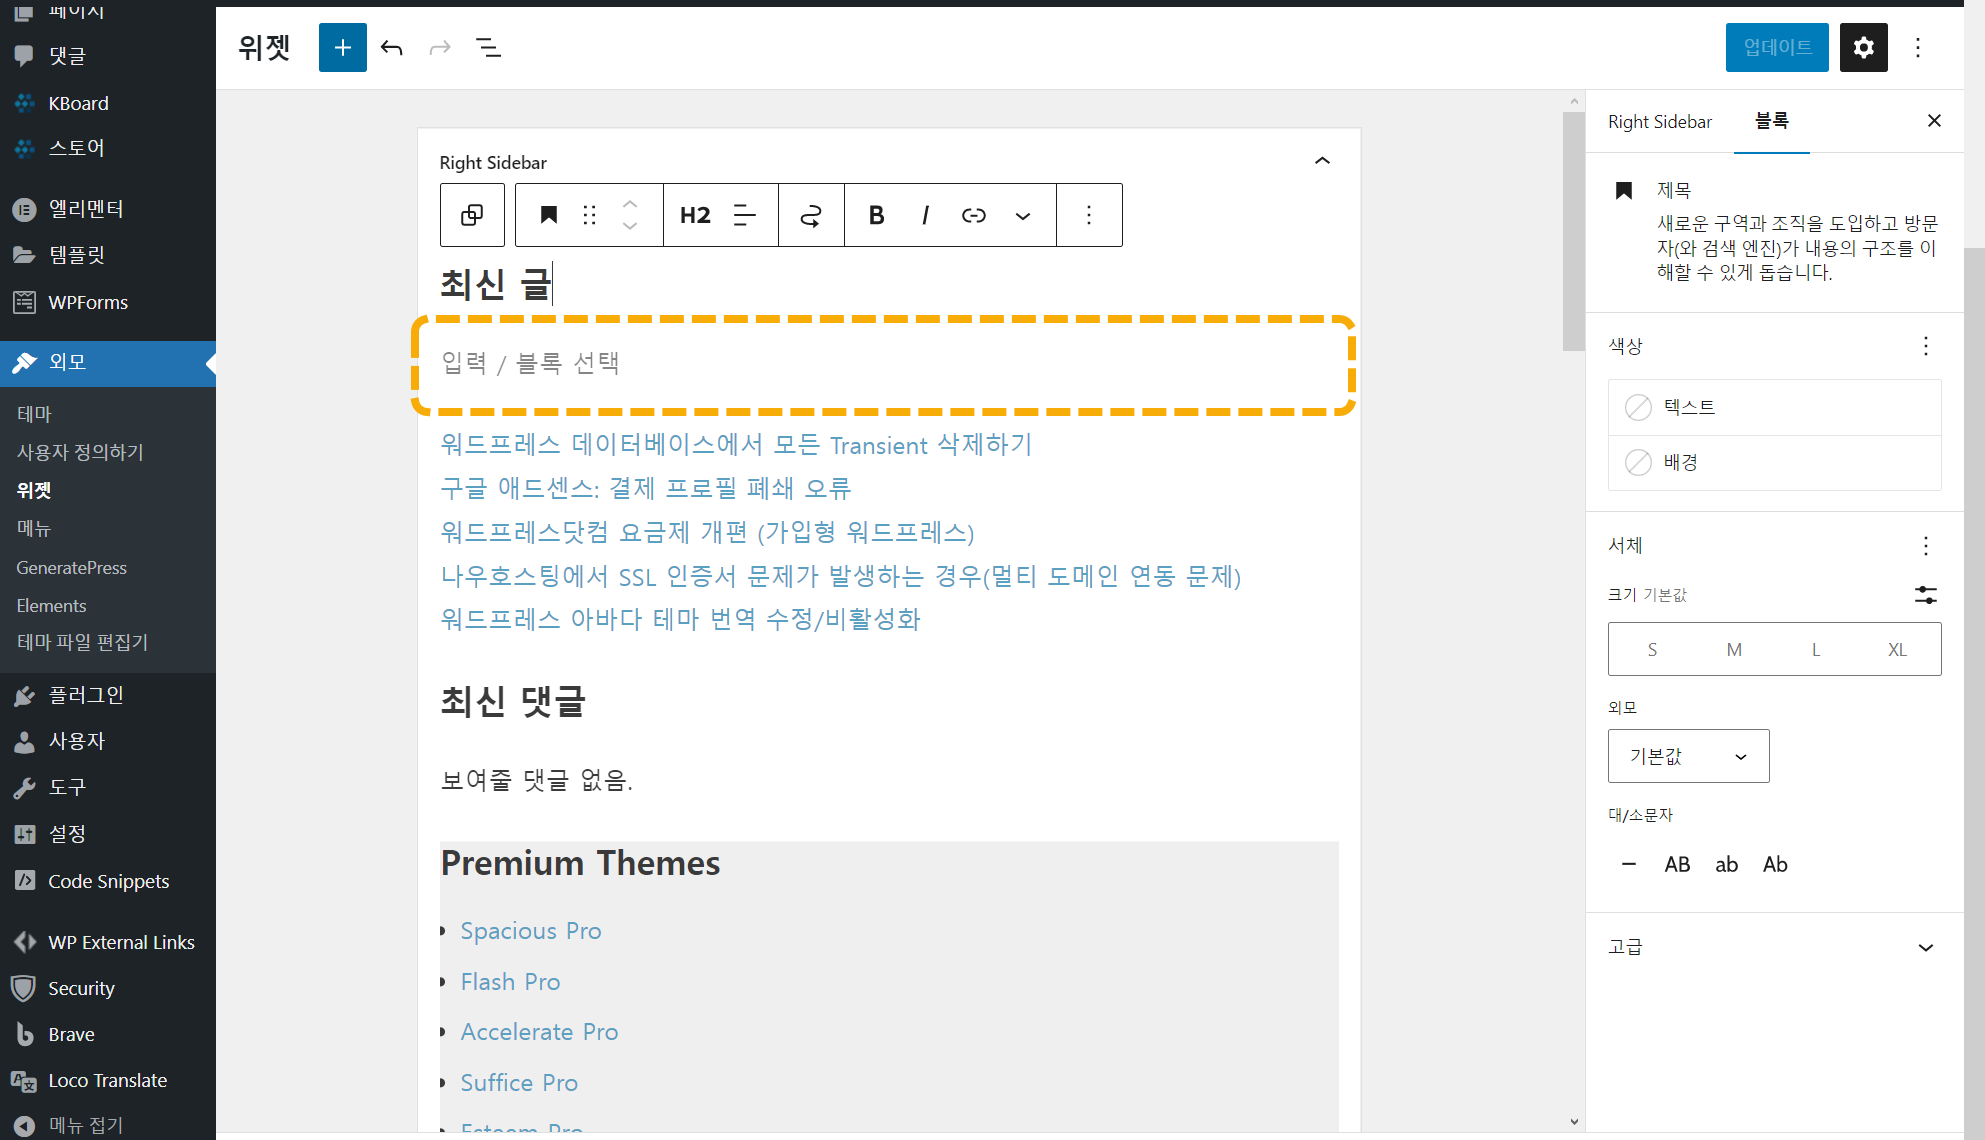Image resolution: width=1985 pixels, height=1140 pixels.
Task: Change the heading level using the H2 icon
Action: 695,214
